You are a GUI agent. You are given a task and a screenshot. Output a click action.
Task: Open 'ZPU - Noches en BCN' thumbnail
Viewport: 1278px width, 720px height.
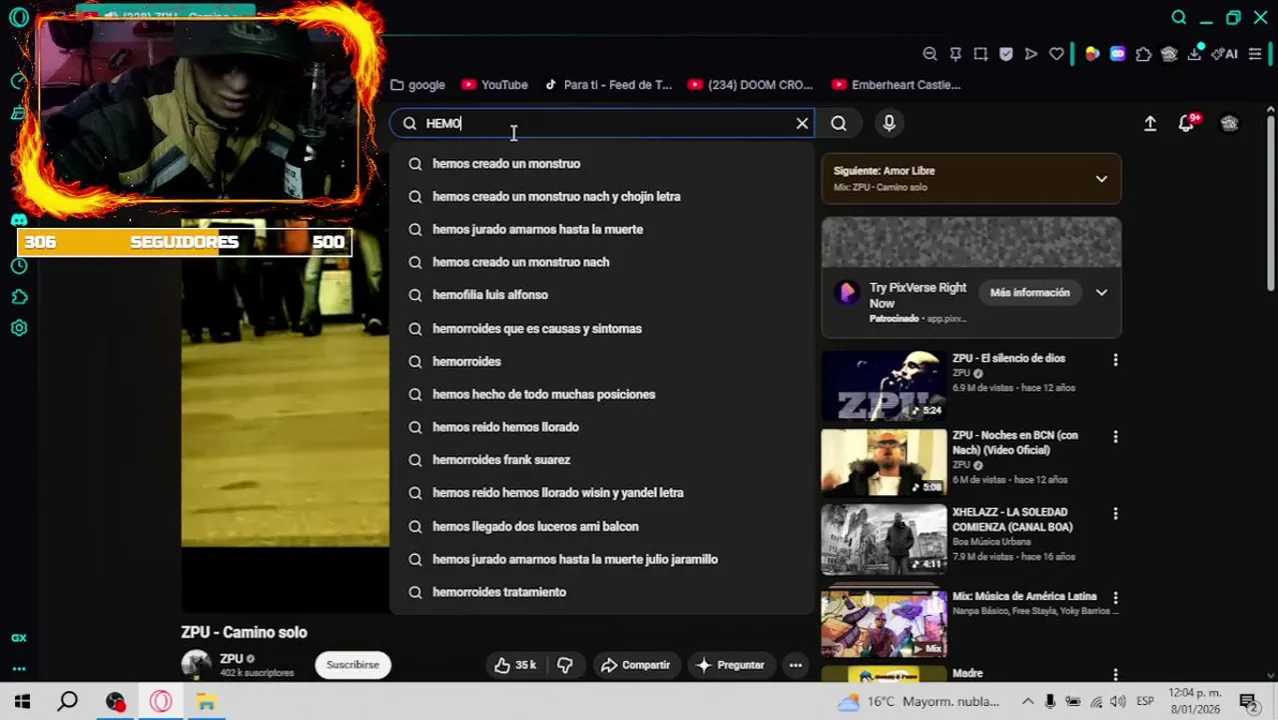pos(884,462)
